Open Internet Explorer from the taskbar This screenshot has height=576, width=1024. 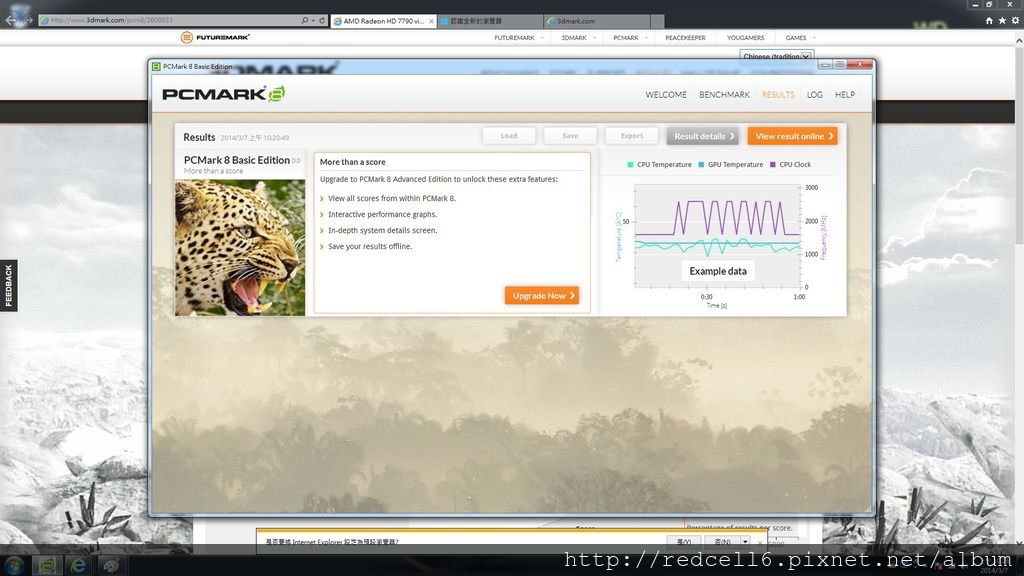[x=78, y=565]
